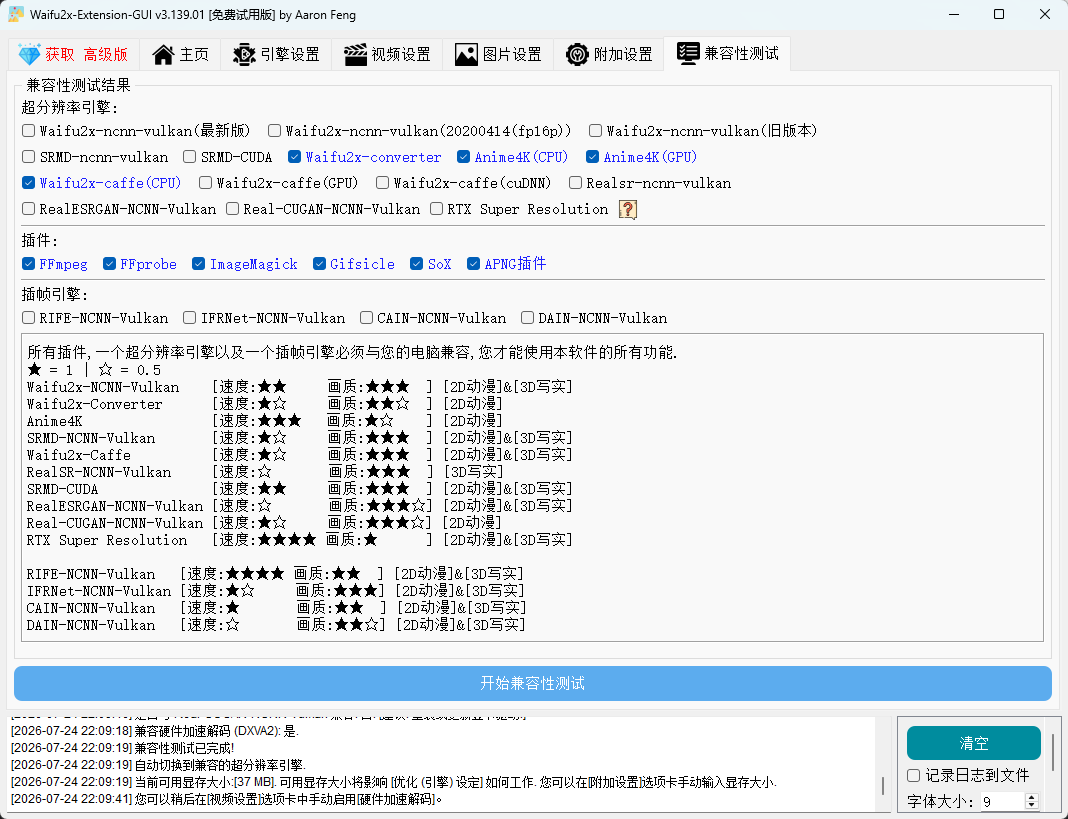Check RealESRGAN-NCNN-Vulkan box

(29, 208)
